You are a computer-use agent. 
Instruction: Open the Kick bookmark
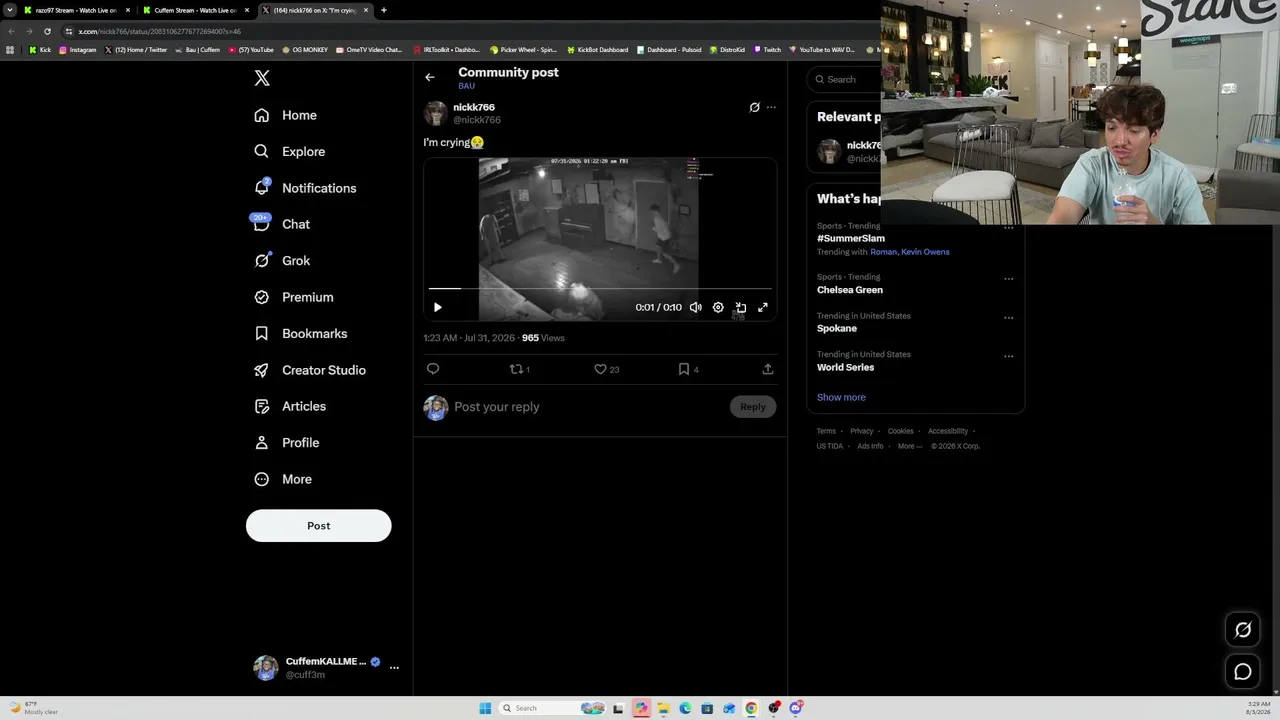[x=40, y=50]
